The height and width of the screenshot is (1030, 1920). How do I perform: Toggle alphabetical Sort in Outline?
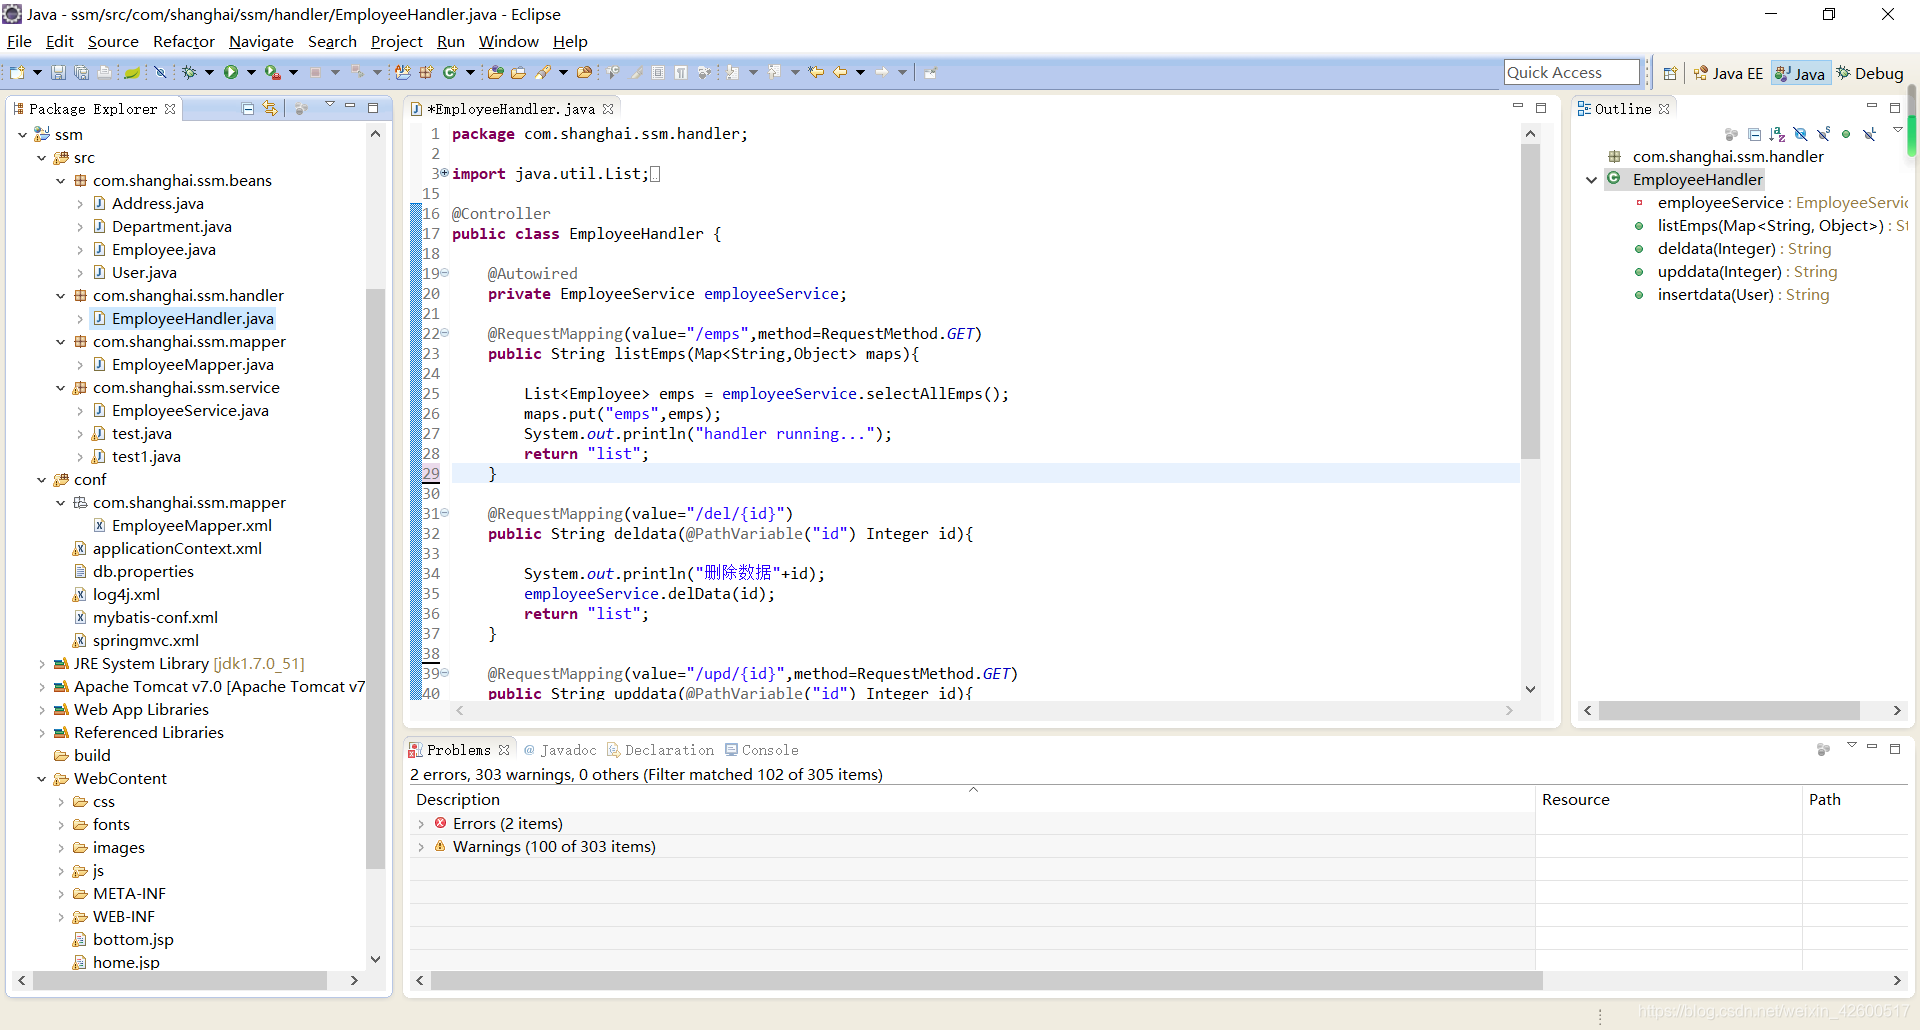(x=1777, y=134)
